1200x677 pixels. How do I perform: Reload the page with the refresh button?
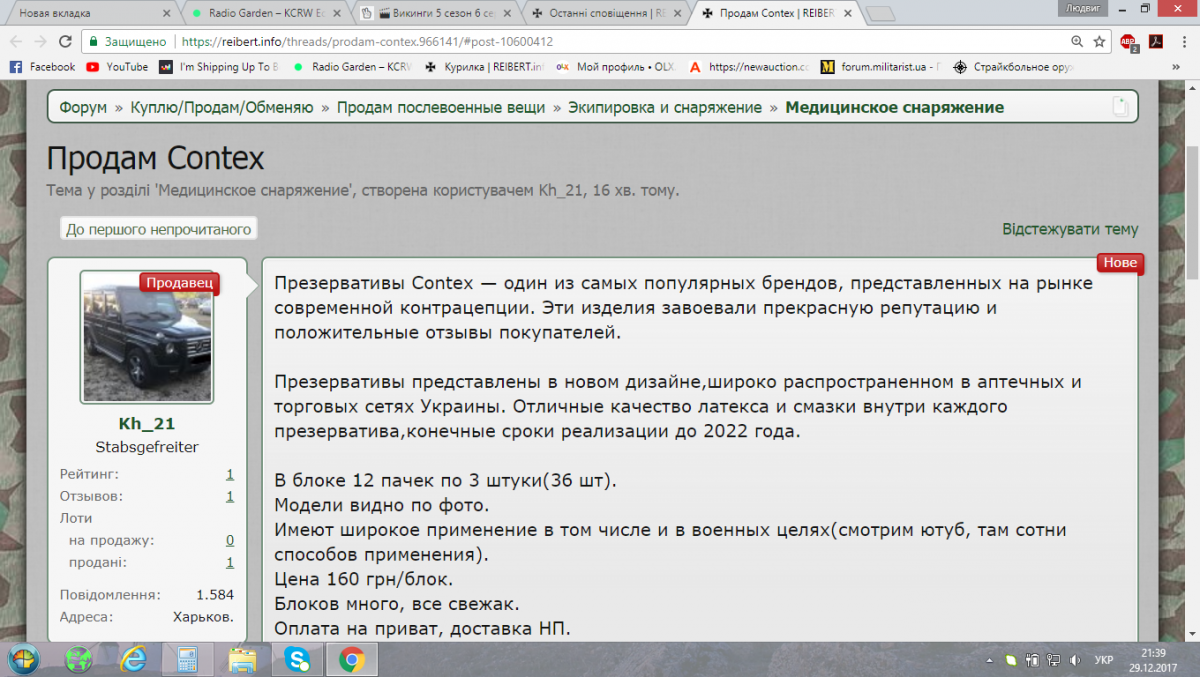[65, 42]
